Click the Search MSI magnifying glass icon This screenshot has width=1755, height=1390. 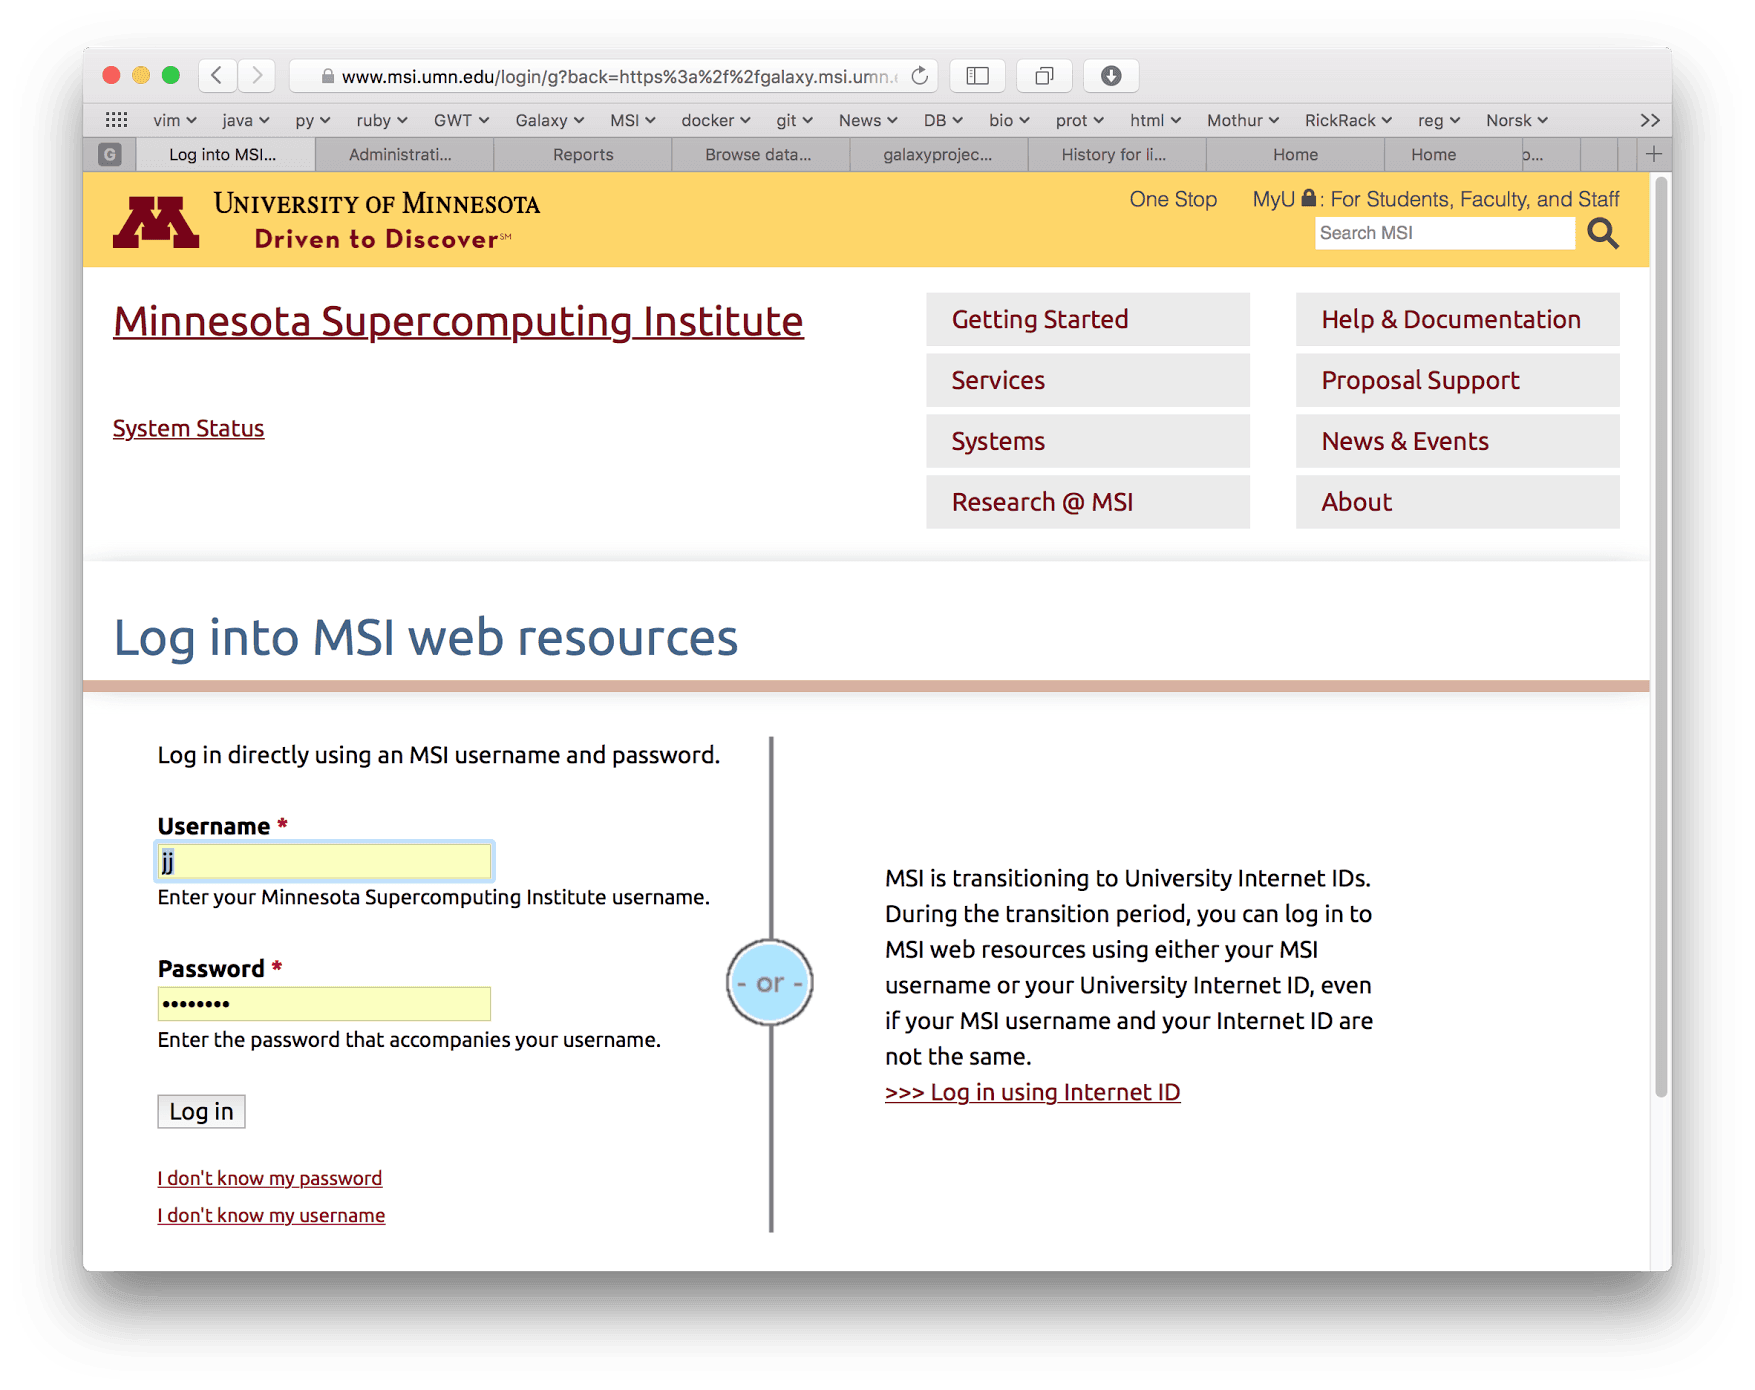pyautogui.click(x=1602, y=234)
